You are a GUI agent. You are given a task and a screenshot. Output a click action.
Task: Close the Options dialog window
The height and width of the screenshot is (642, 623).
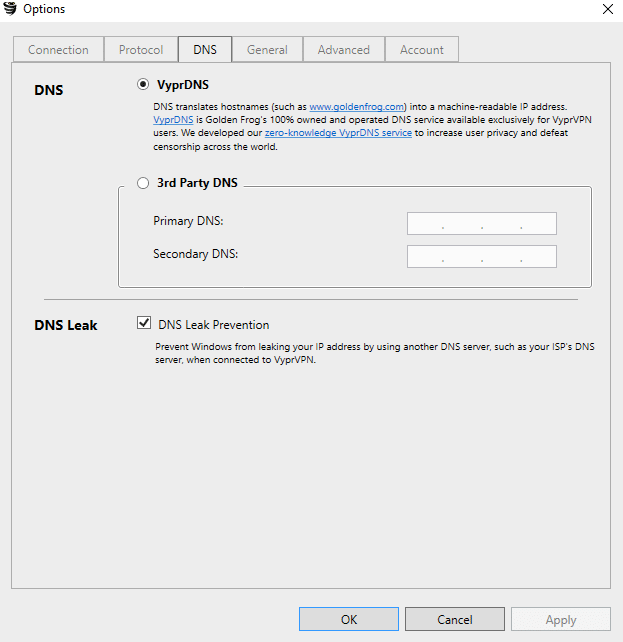click(x=608, y=9)
